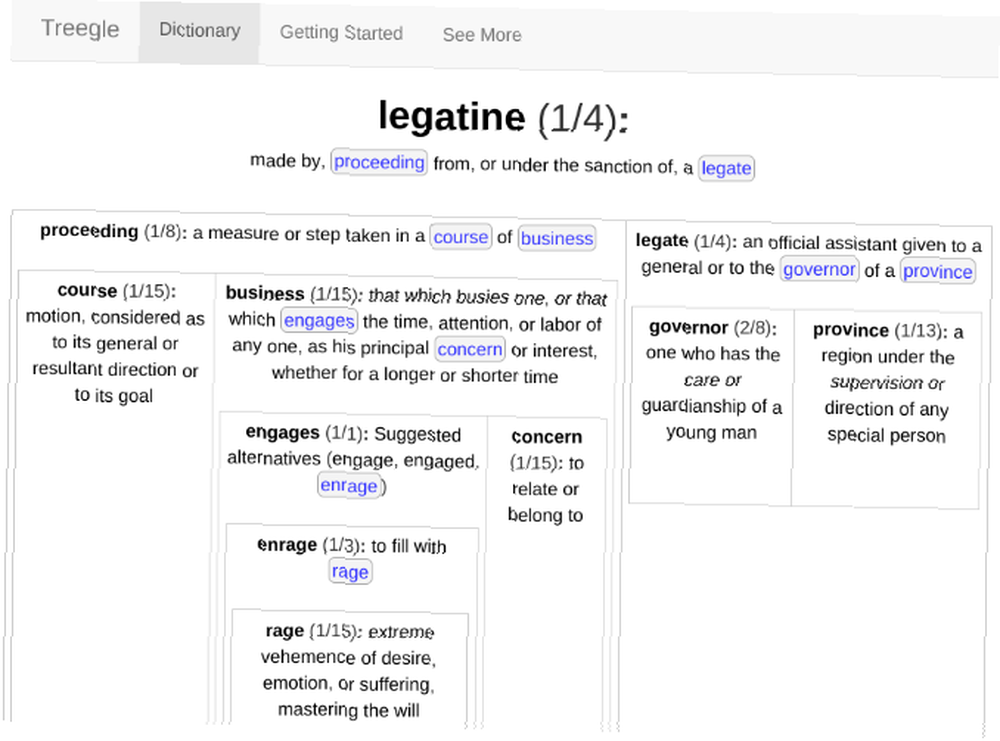This screenshot has width=1000, height=741.
Task: Click the text 'mastering the will'
Action: click(x=349, y=710)
